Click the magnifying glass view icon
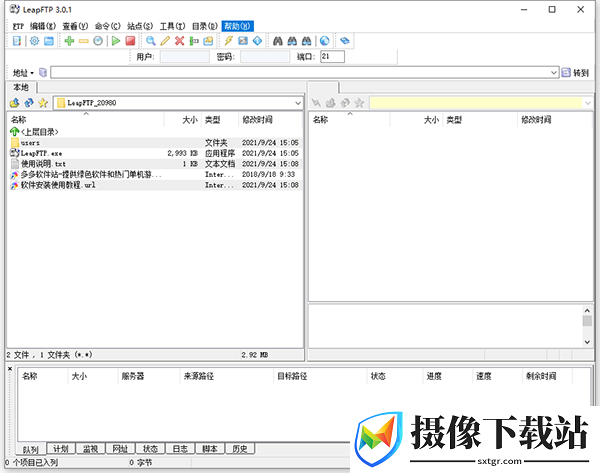Viewport: 600px width, 473px height. 150,41
